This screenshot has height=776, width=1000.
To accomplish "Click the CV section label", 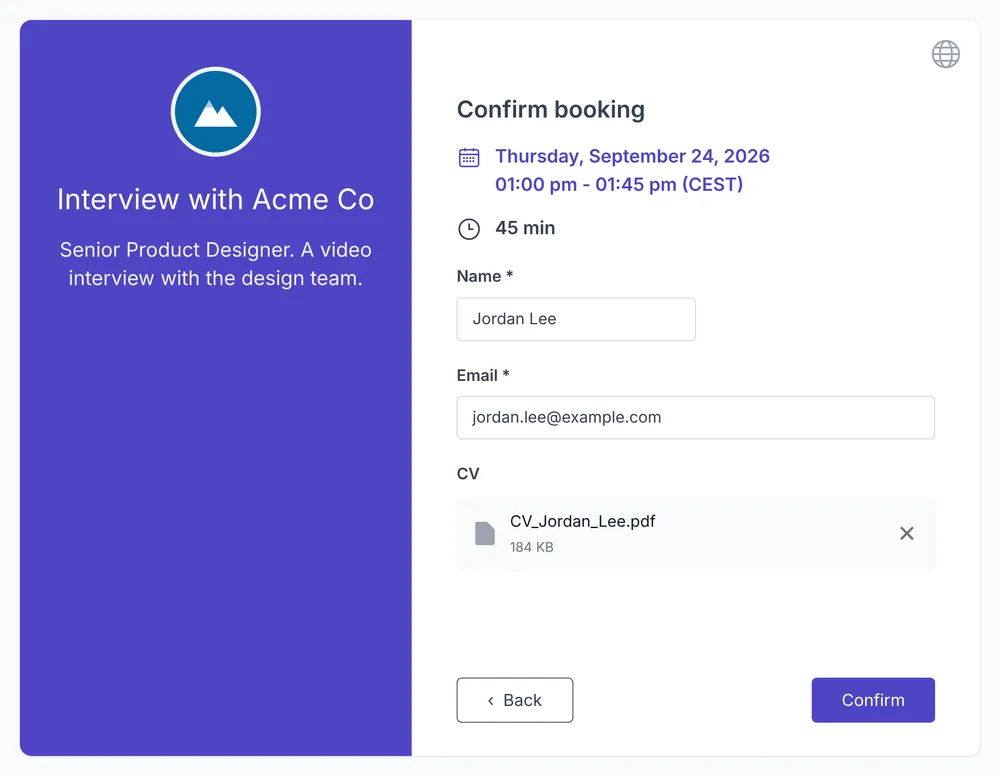I will pos(467,474).
